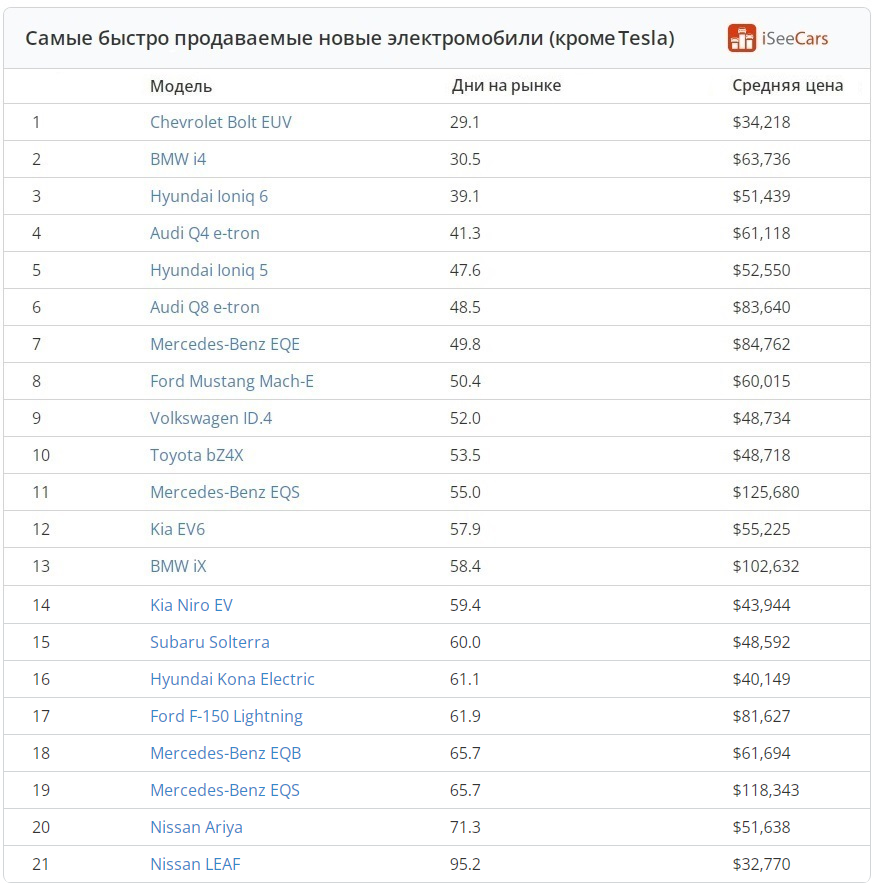
Task: Select the Hyundai Ioniq 6 link
Action: point(209,196)
